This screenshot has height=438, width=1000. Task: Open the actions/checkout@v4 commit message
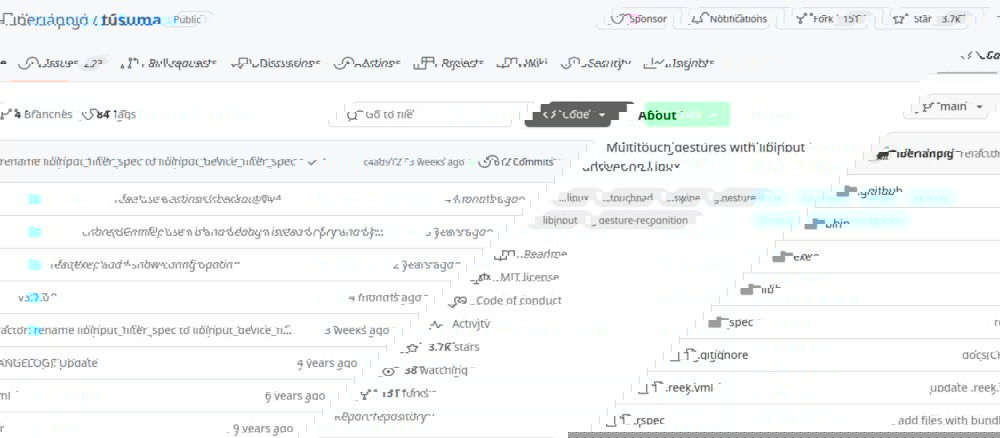(x=198, y=199)
